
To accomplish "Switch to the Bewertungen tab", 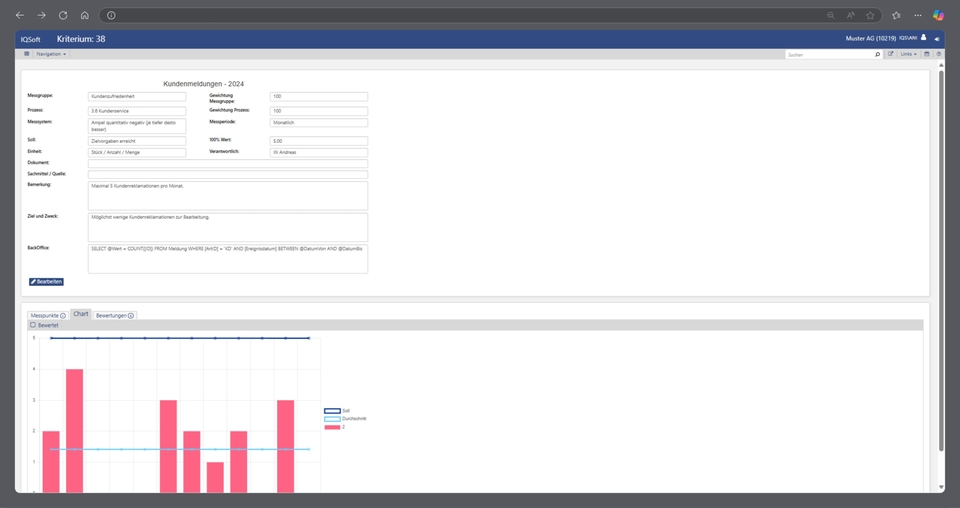I will (x=114, y=315).
